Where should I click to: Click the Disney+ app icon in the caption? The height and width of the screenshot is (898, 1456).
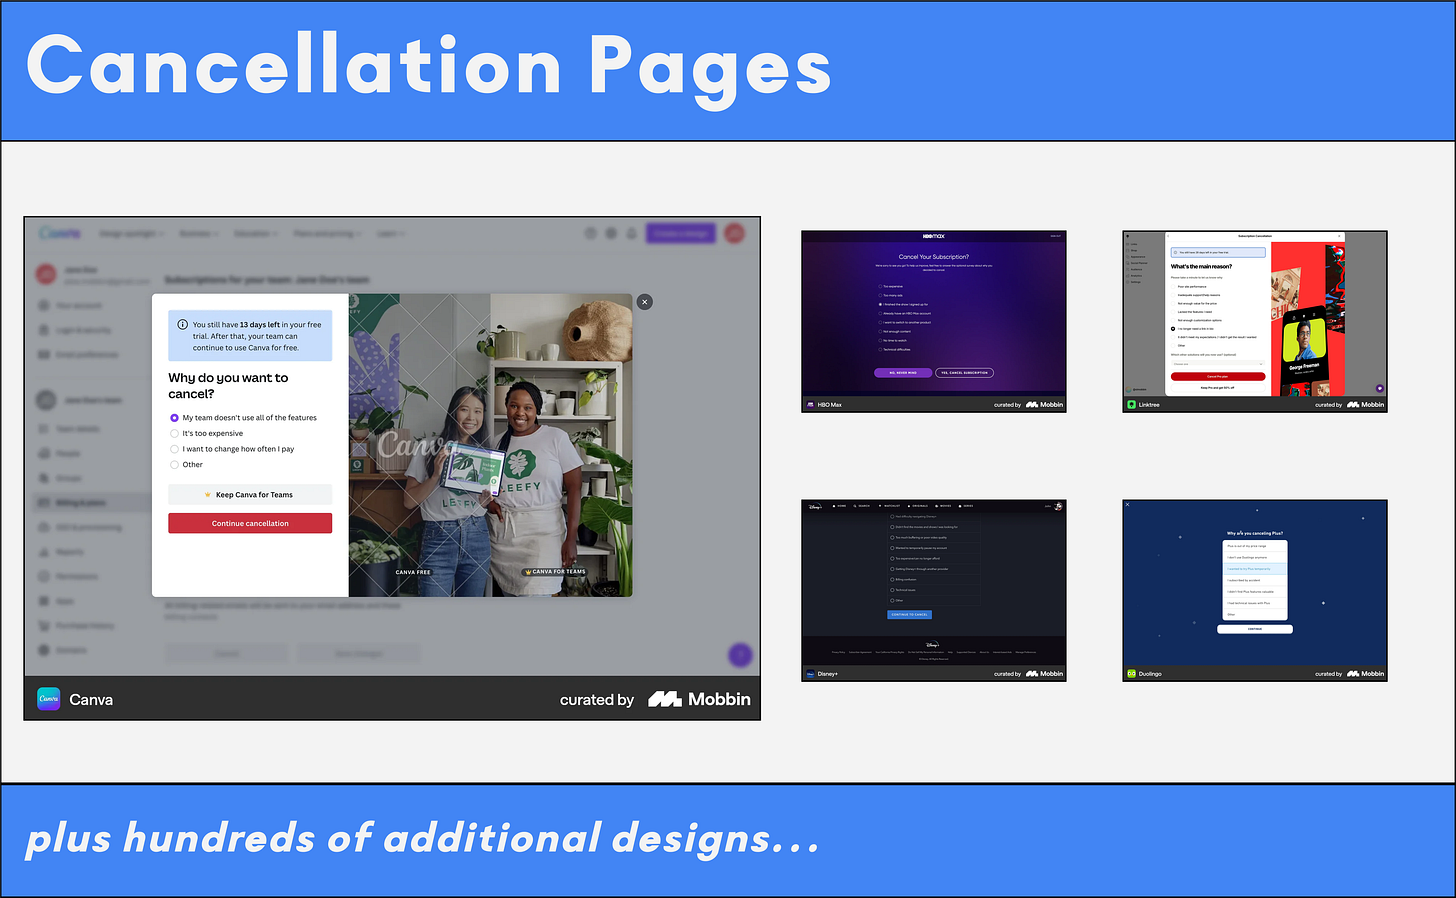tap(810, 674)
